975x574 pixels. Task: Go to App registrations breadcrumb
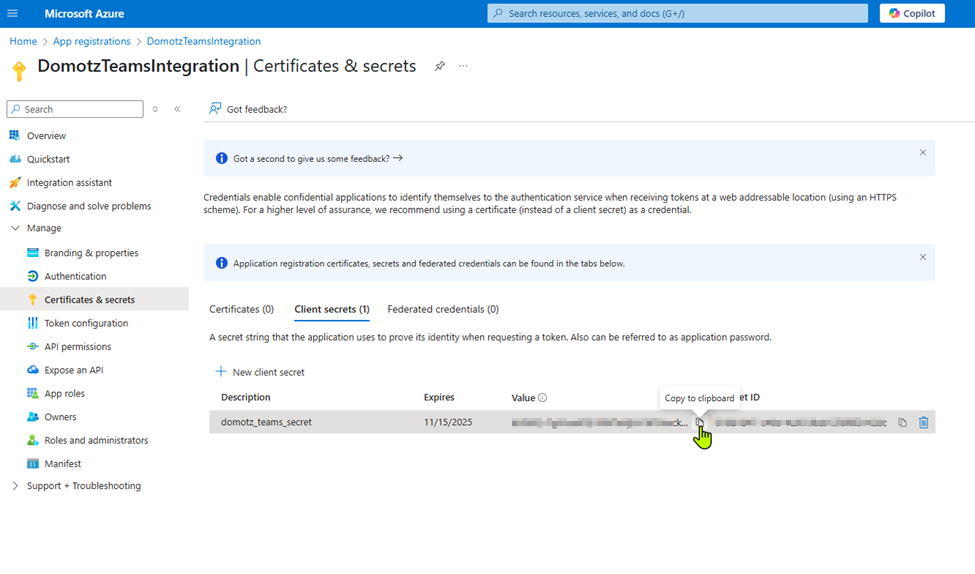coord(91,41)
